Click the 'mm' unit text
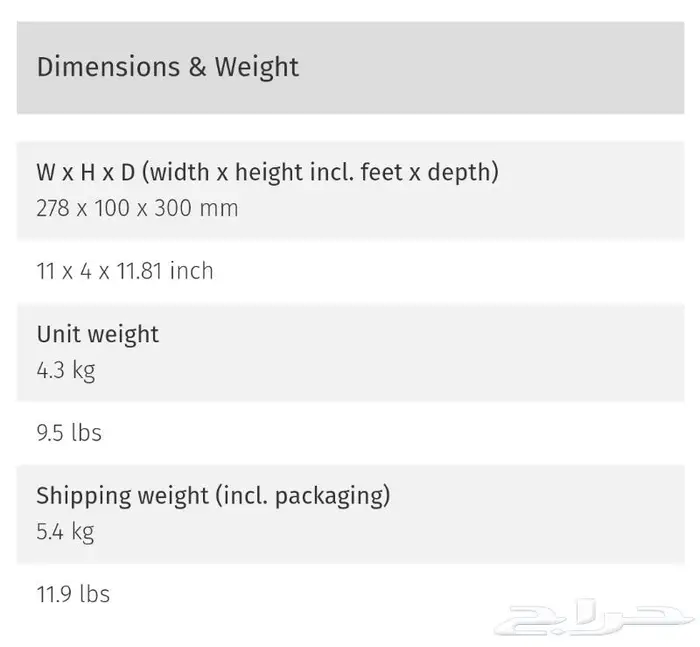 (x=219, y=209)
